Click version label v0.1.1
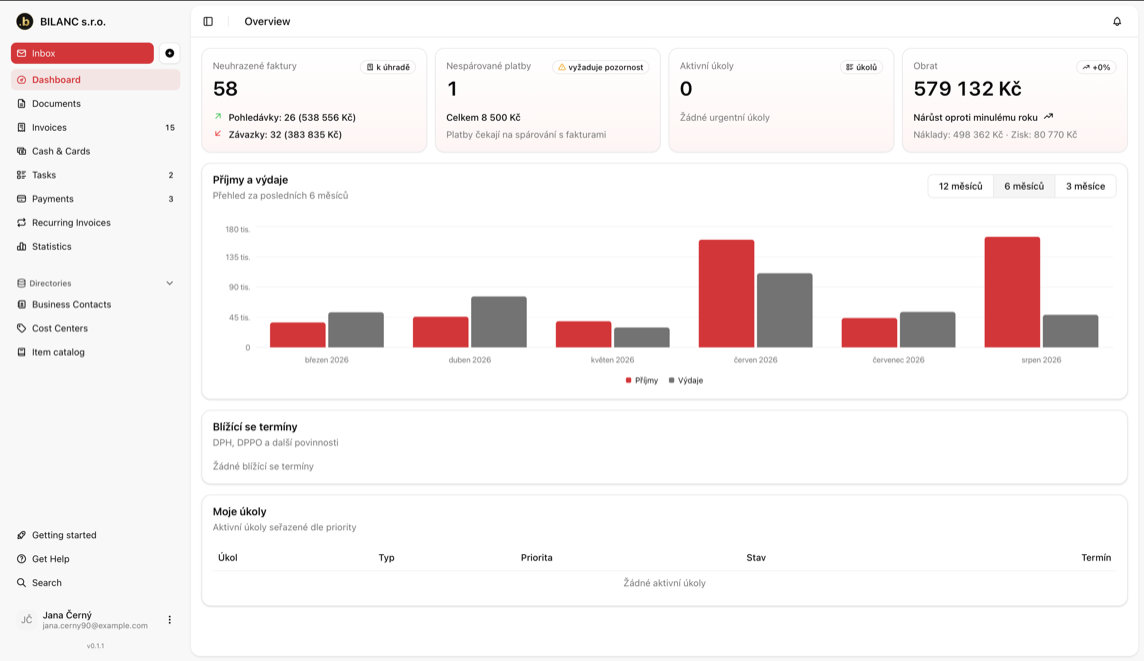This screenshot has width=1144, height=661. 96,646
